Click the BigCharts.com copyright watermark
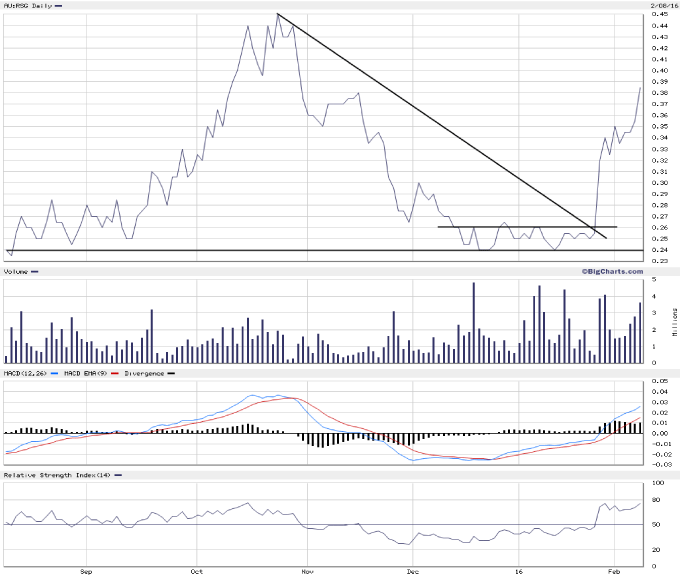Viewport: 680px width, 577px height. tap(609, 271)
